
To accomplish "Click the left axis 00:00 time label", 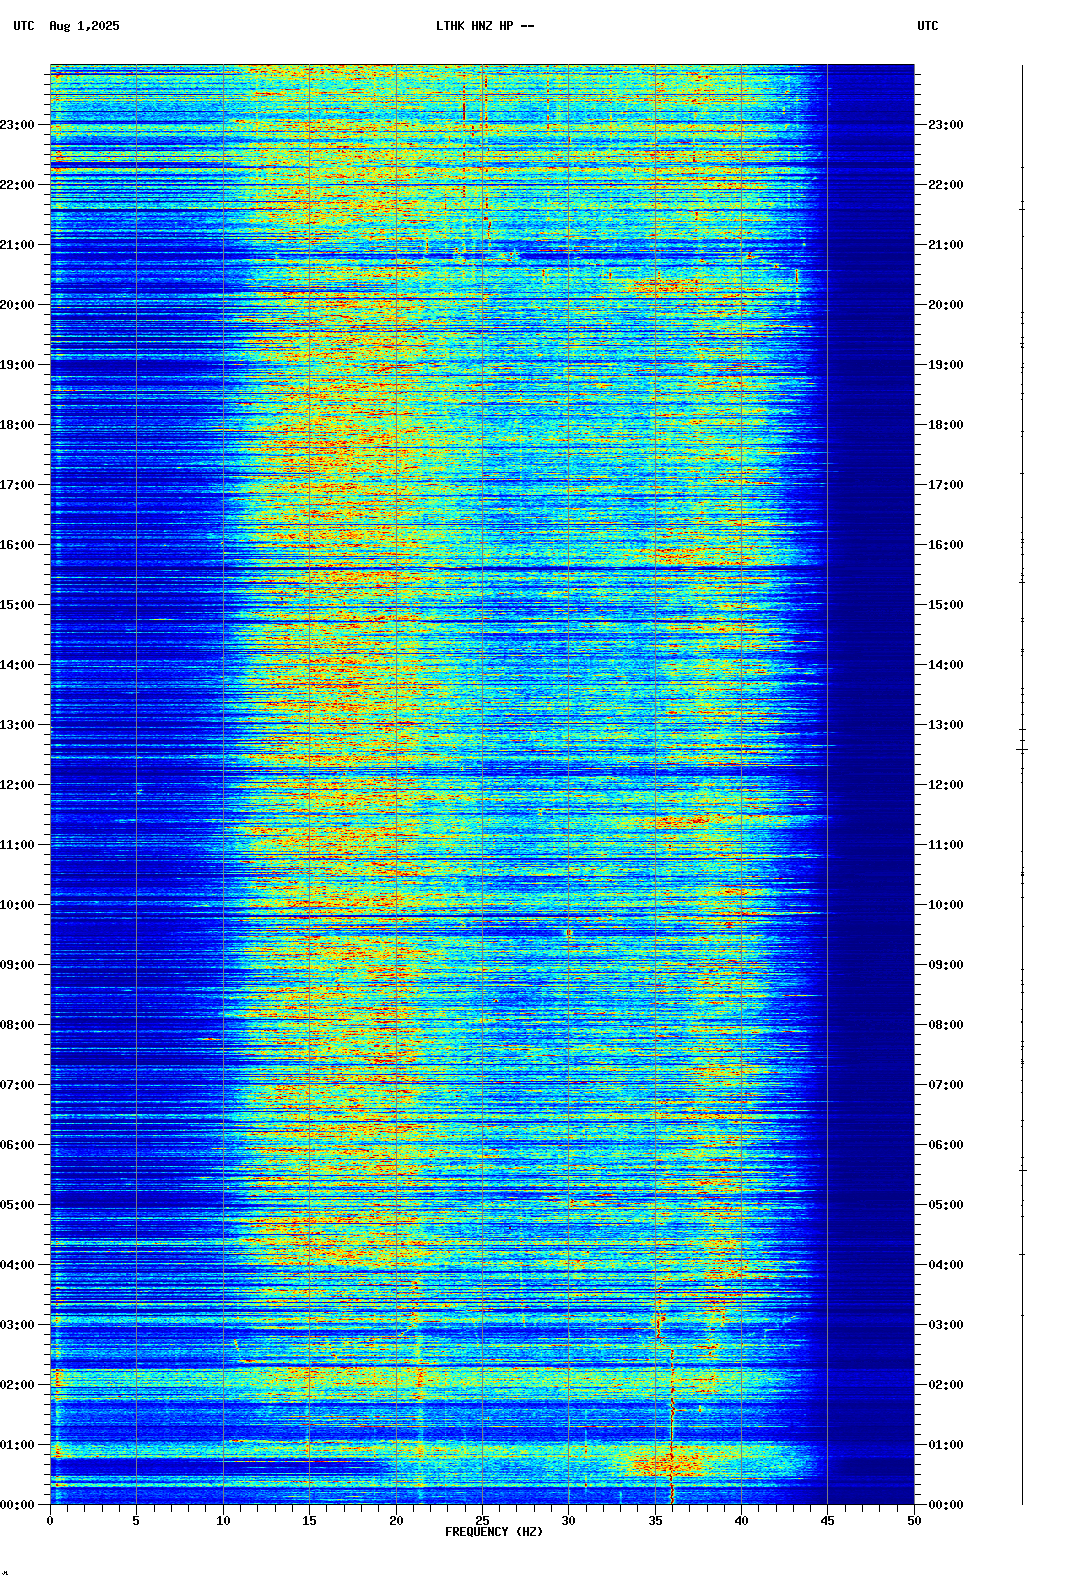I will pos(17,1505).
